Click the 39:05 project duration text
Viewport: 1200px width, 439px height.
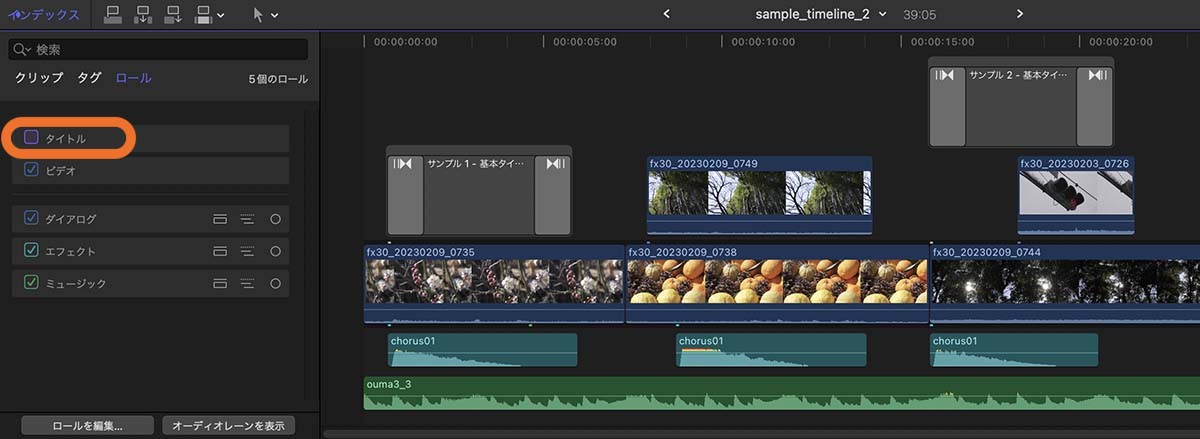tap(919, 15)
